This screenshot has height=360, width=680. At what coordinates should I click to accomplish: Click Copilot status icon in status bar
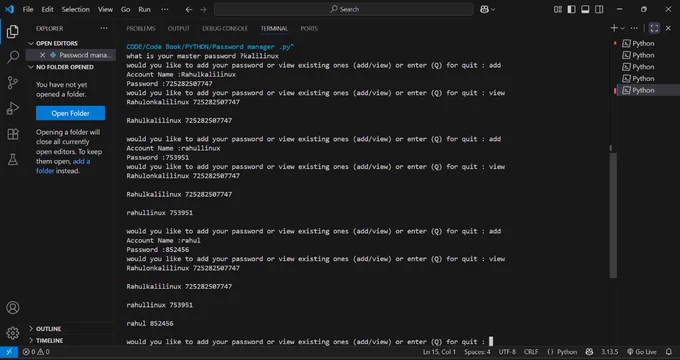589,352
